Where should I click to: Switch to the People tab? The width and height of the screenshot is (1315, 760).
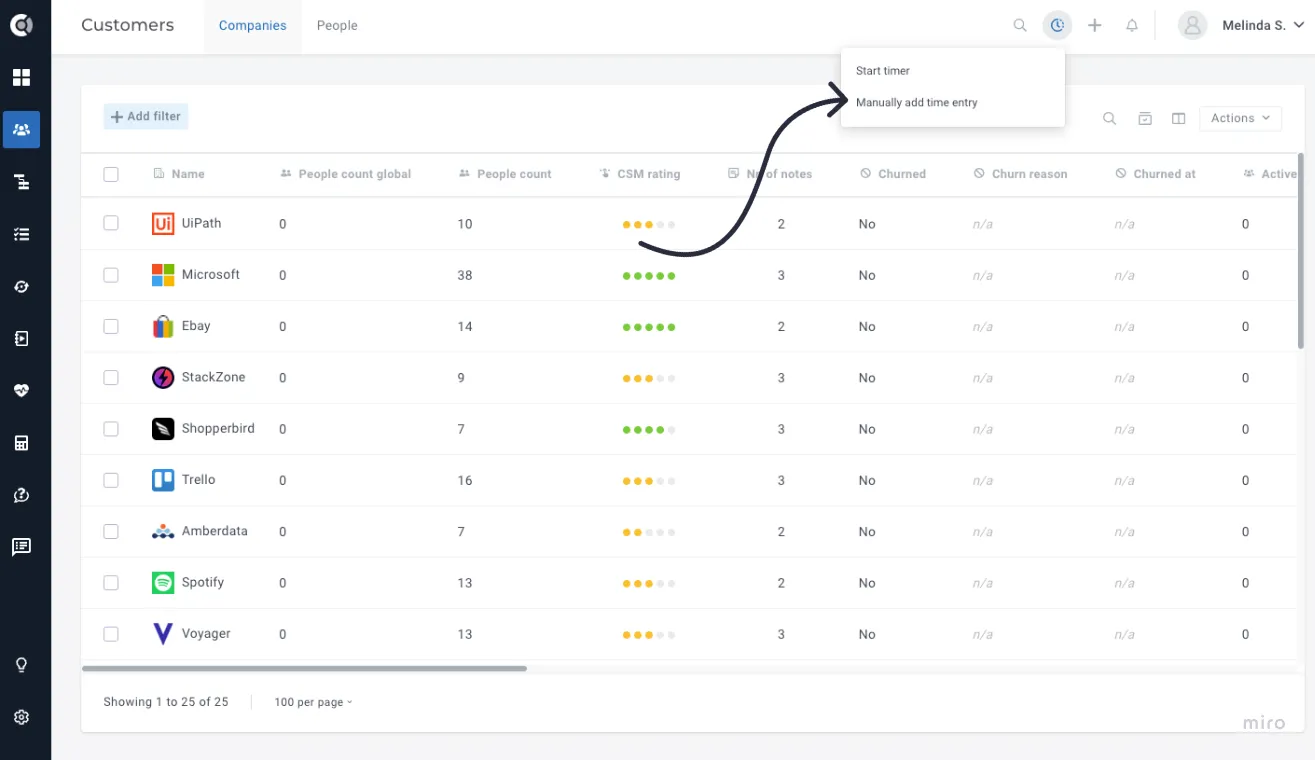(x=337, y=26)
